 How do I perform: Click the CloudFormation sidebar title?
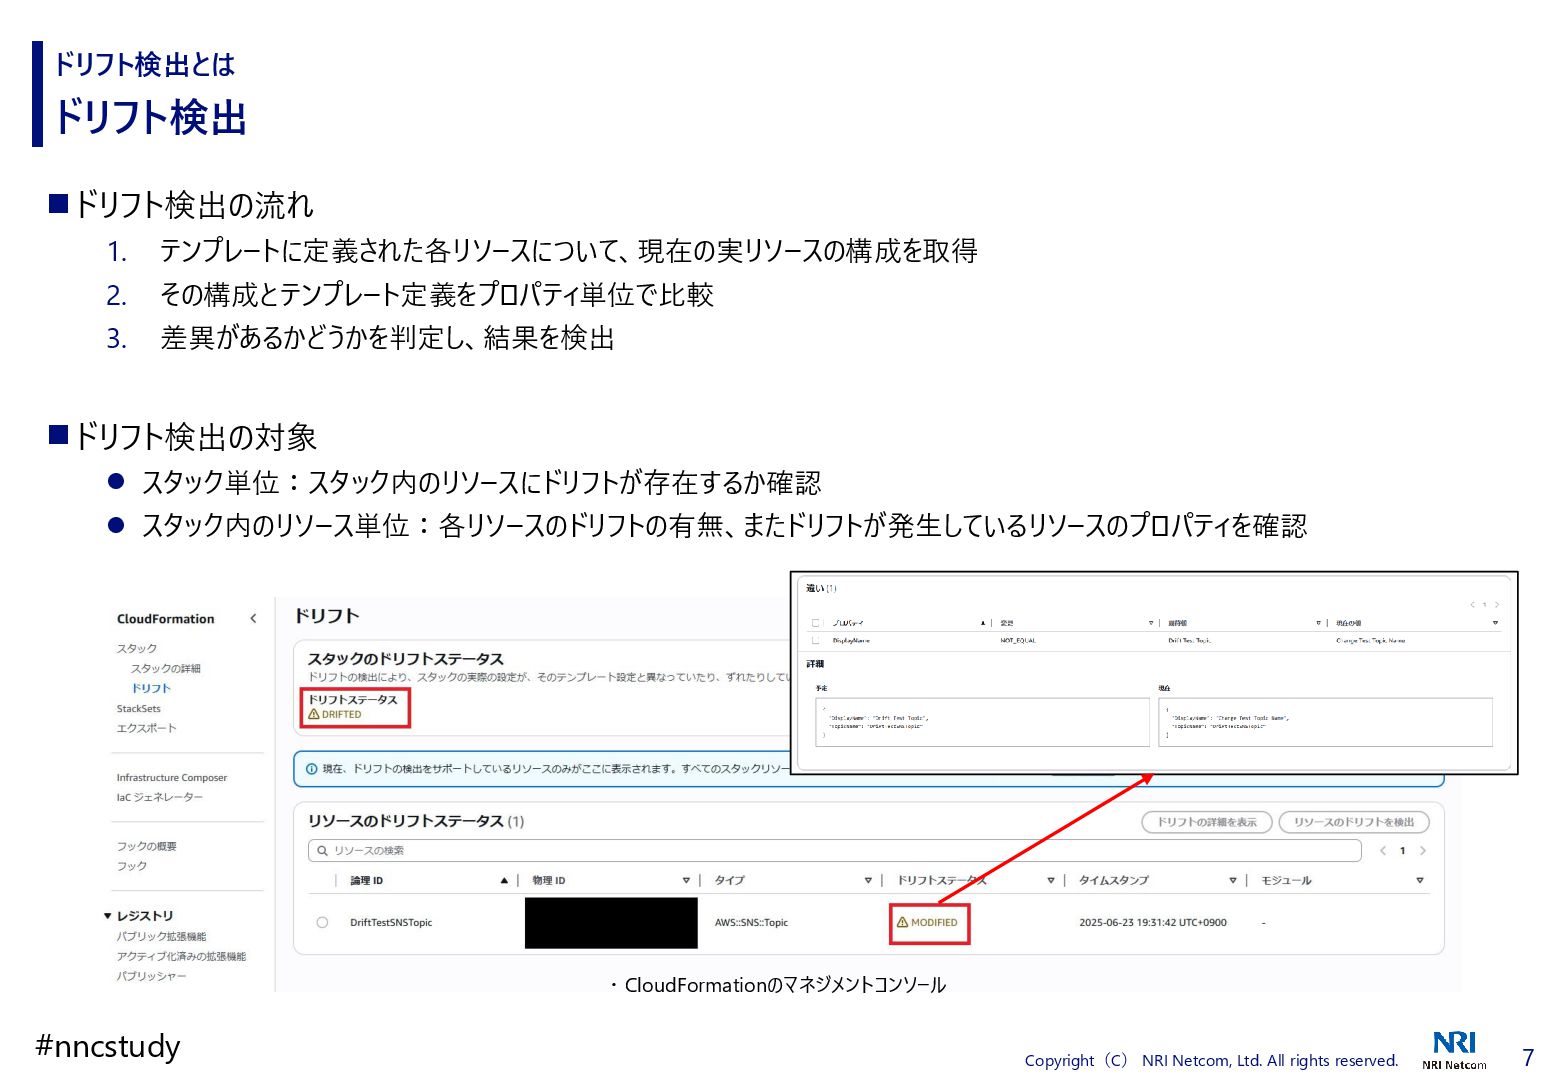[166, 619]
